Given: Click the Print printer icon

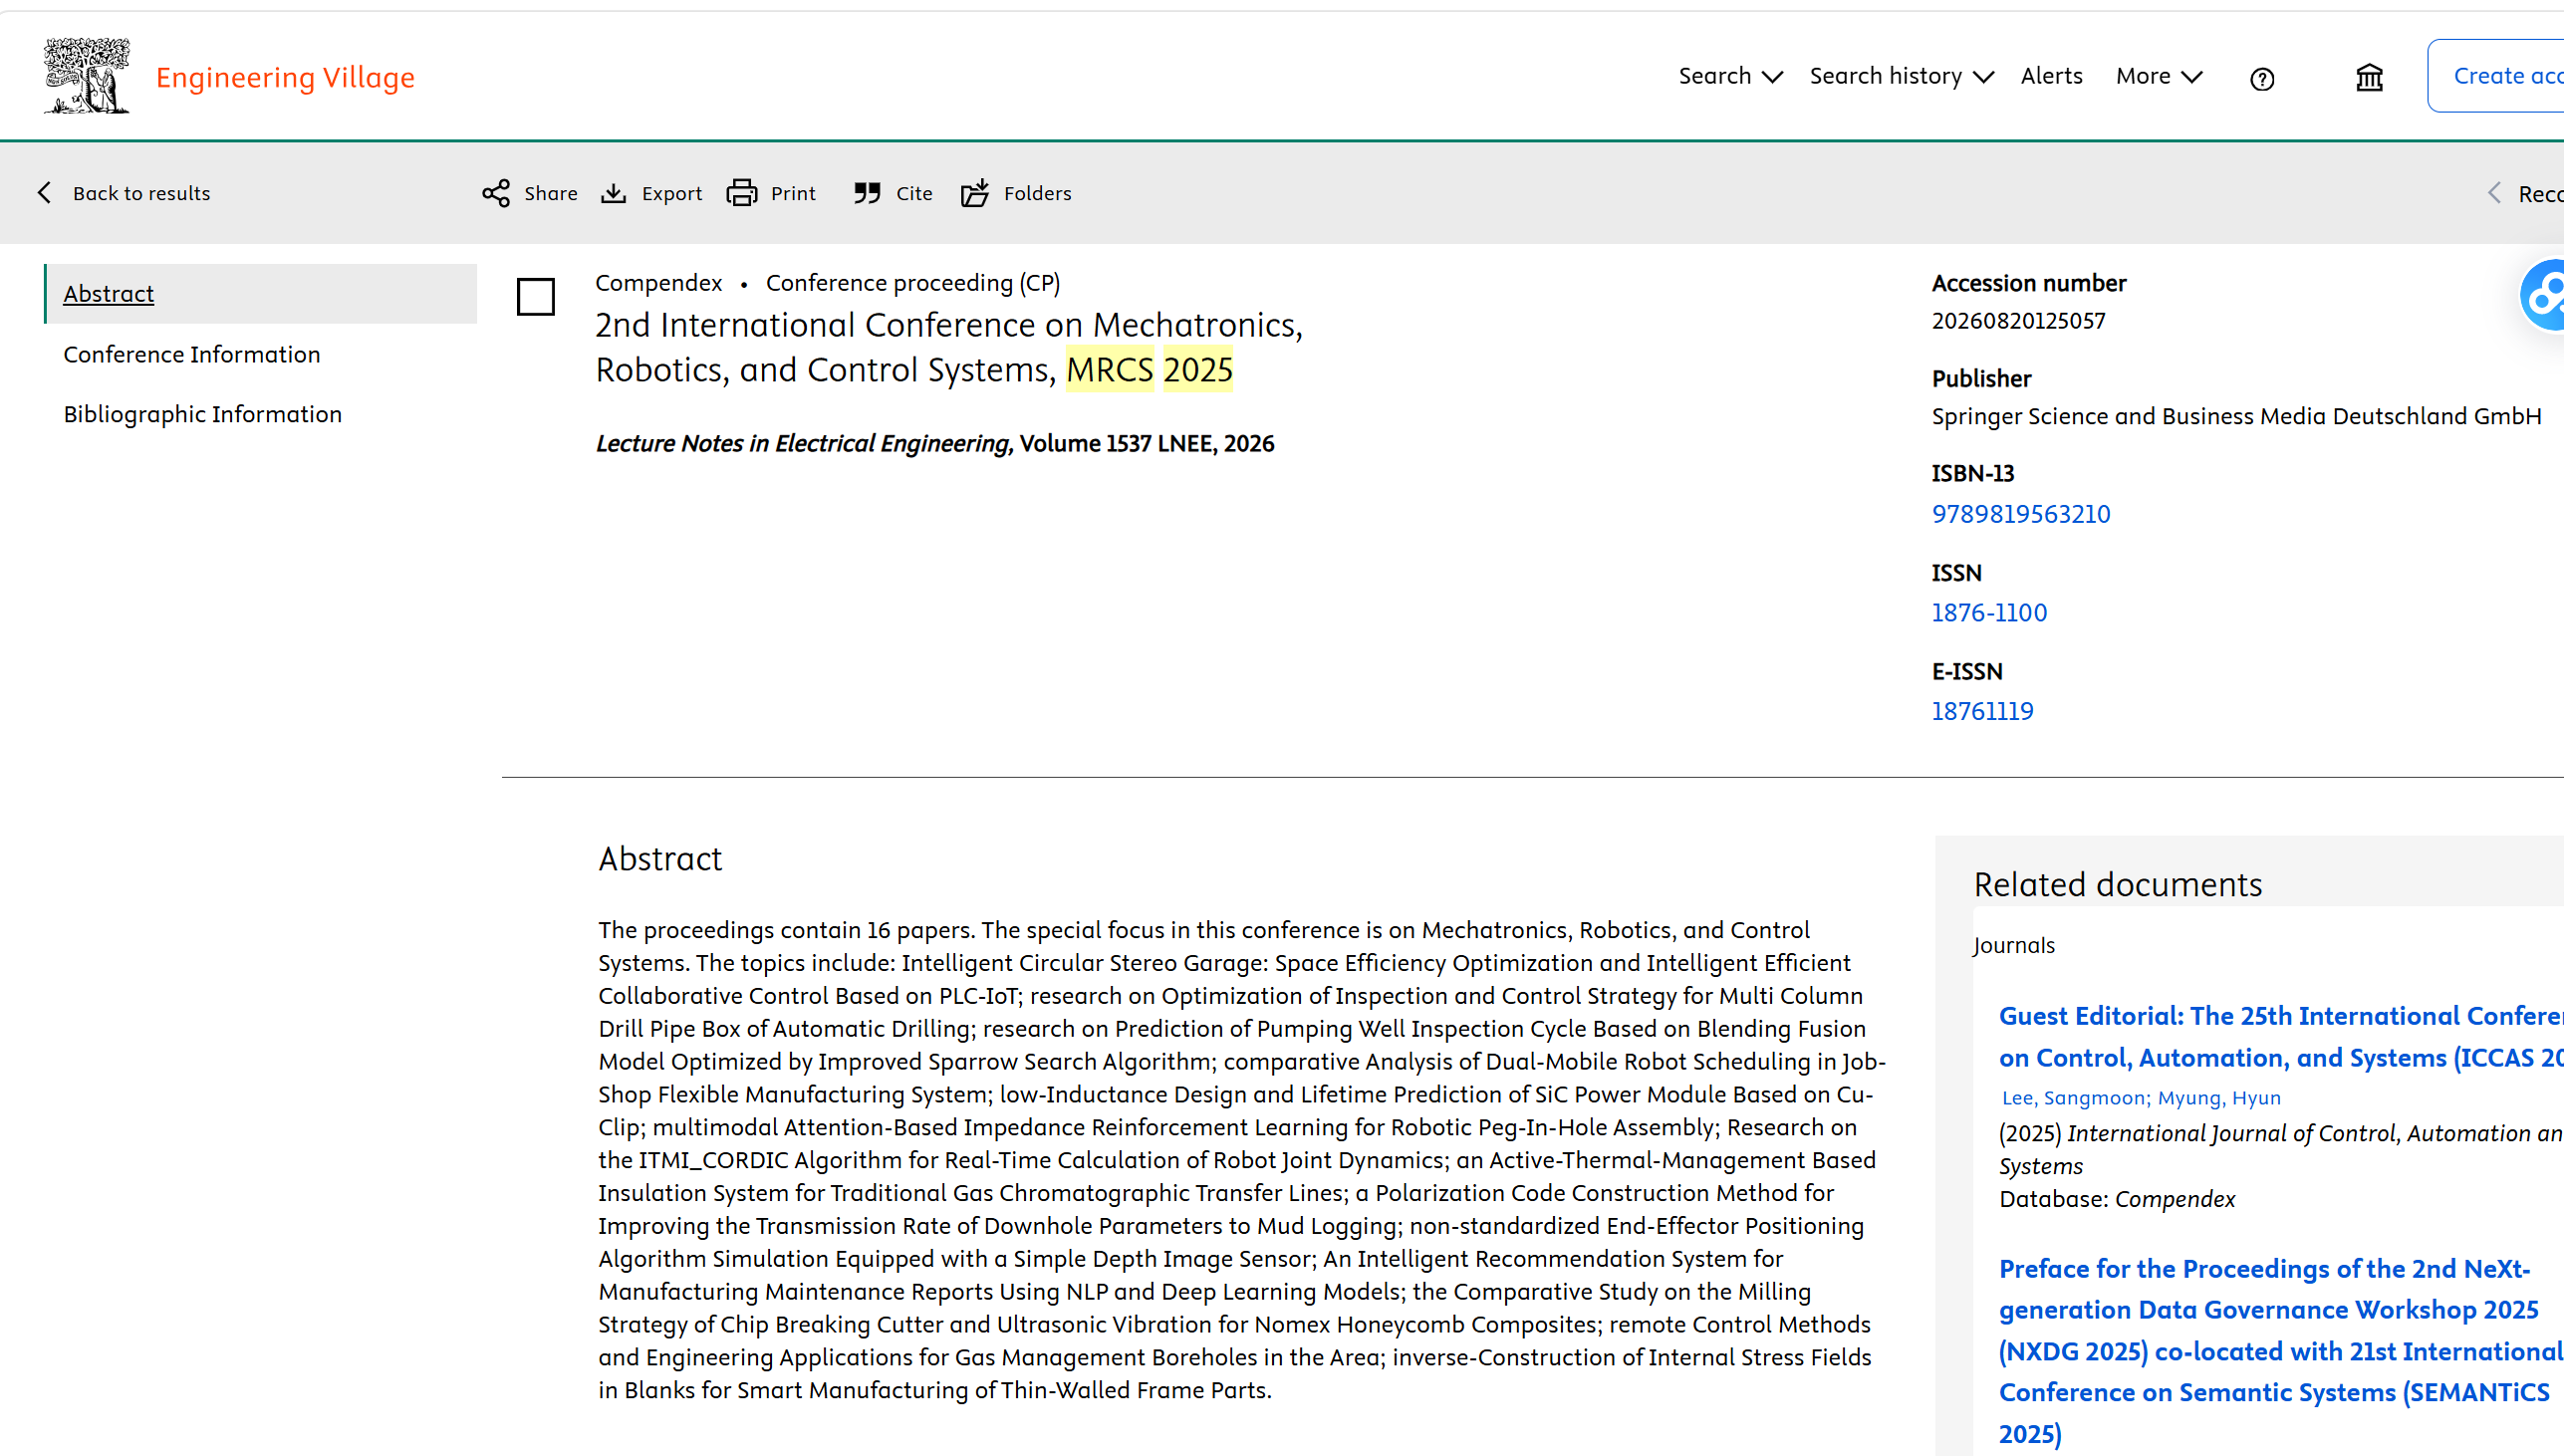Looking at the screenshot, I should (741, 193).
